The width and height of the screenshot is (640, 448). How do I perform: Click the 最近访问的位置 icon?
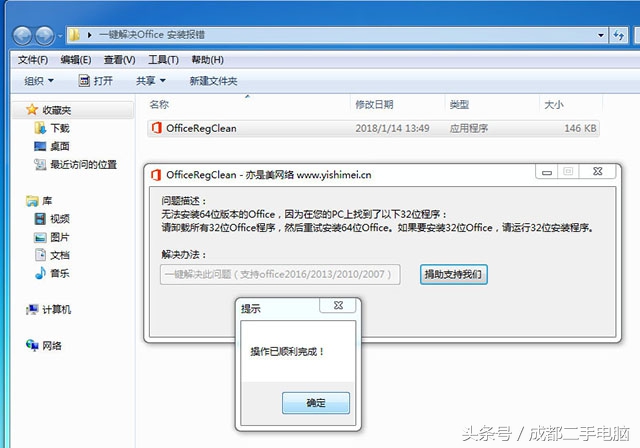(40, 164)
